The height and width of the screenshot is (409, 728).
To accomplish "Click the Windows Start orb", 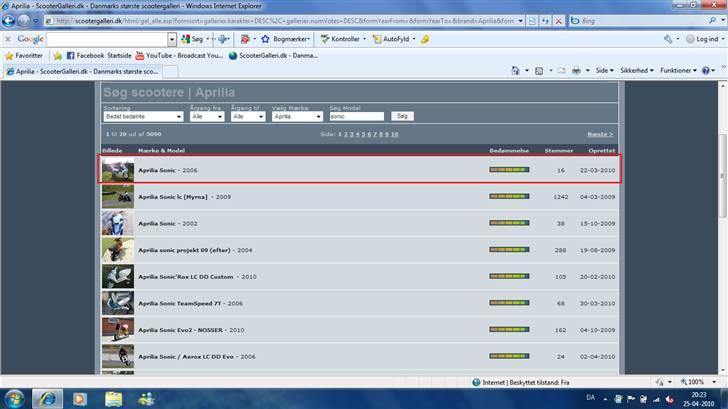I will pyautogui.click(x=18, y=397).
